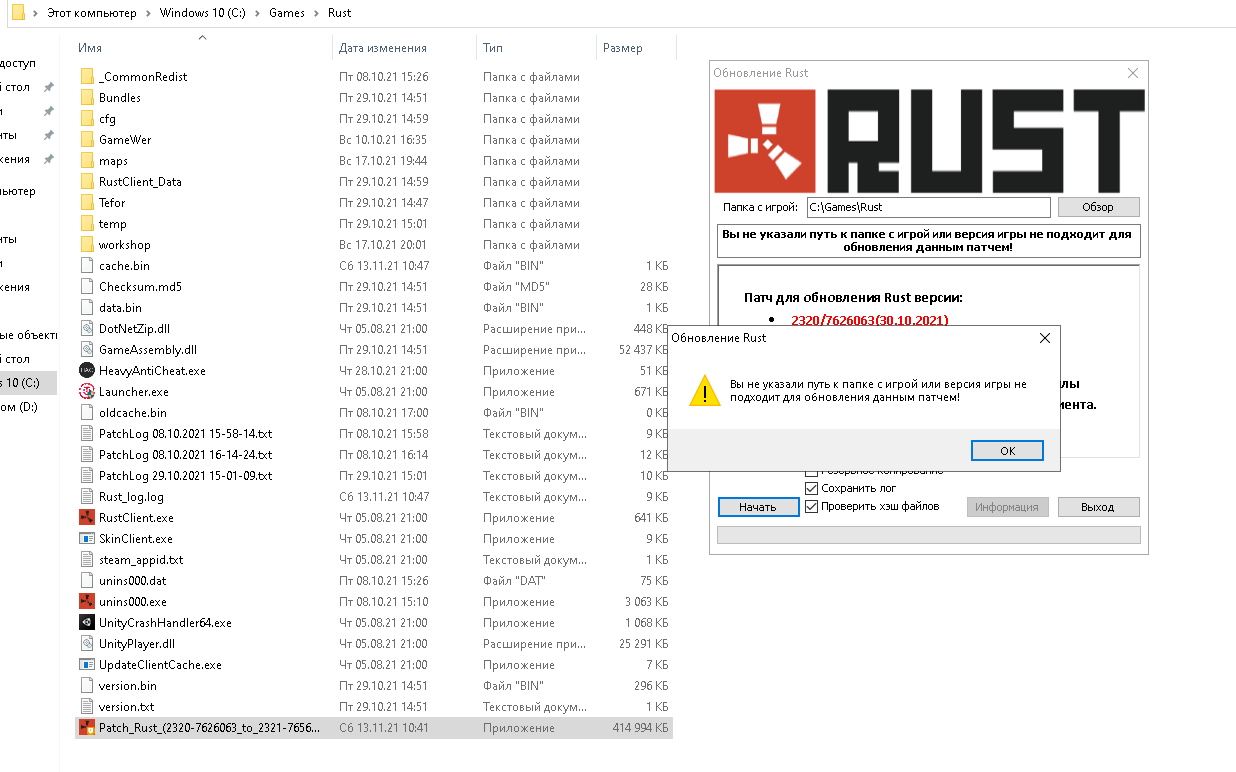The image size is (1236, 772).
Task: Click the warning icon in the dialog
Action: coord(704,392)
